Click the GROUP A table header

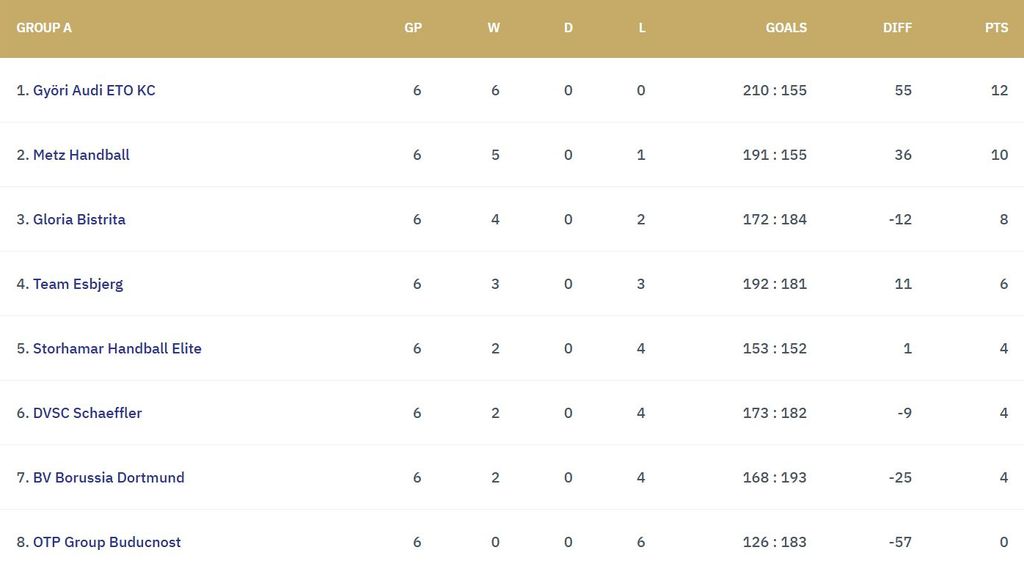point(44,28)
